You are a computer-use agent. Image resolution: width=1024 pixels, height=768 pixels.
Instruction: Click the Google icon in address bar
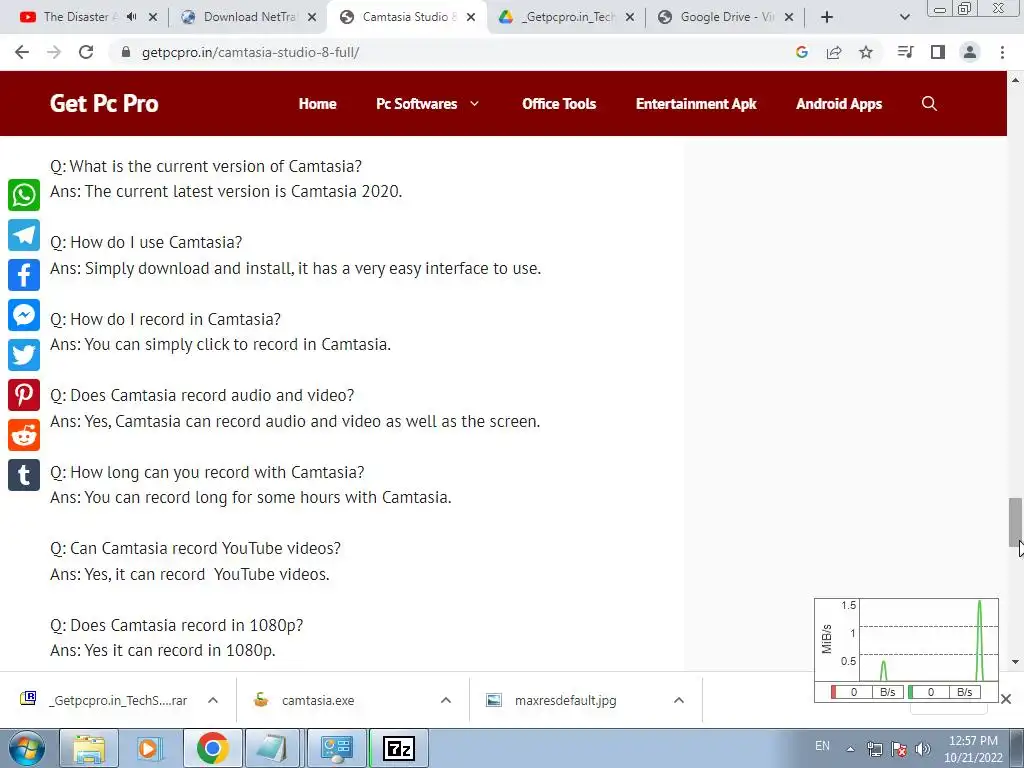[x=802, y=52]
